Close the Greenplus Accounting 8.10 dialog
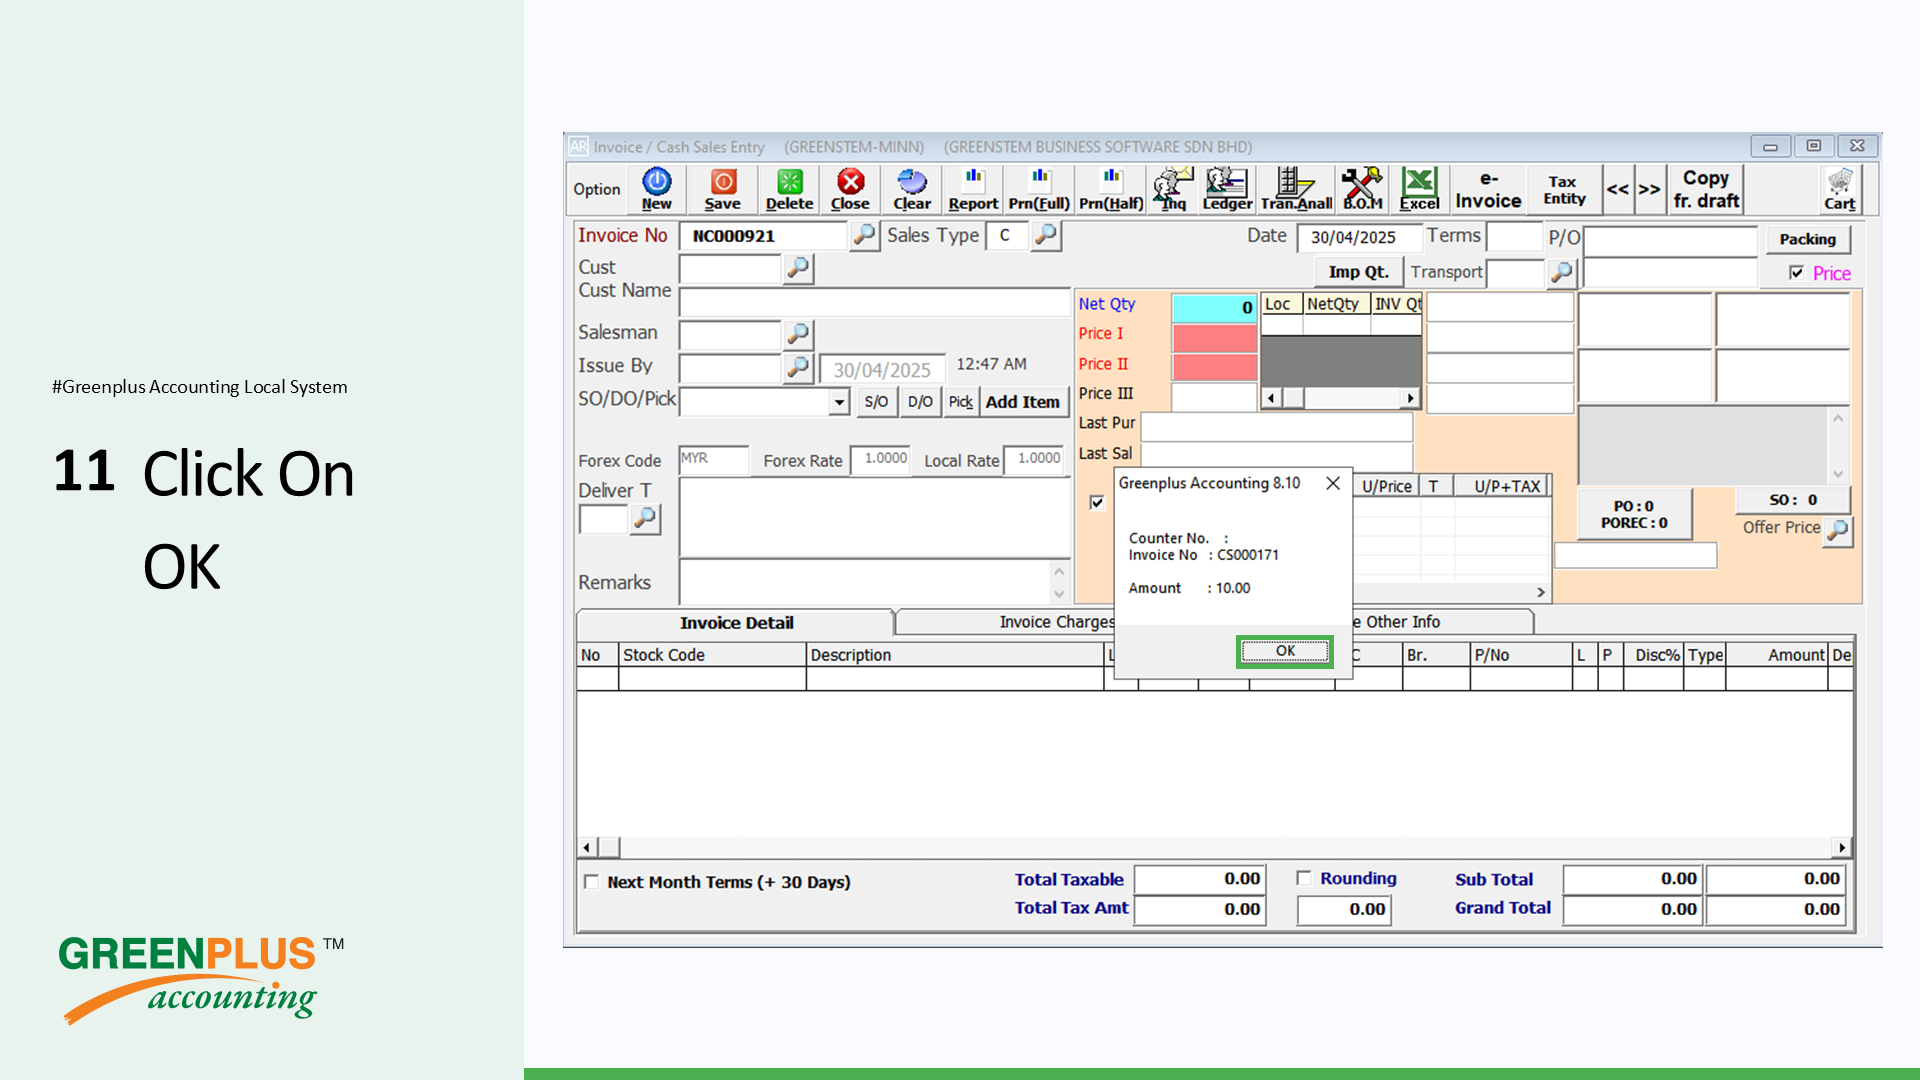Image resolution: width=1920 pixels, height=1080 pixels. [x=1333, y=483]
